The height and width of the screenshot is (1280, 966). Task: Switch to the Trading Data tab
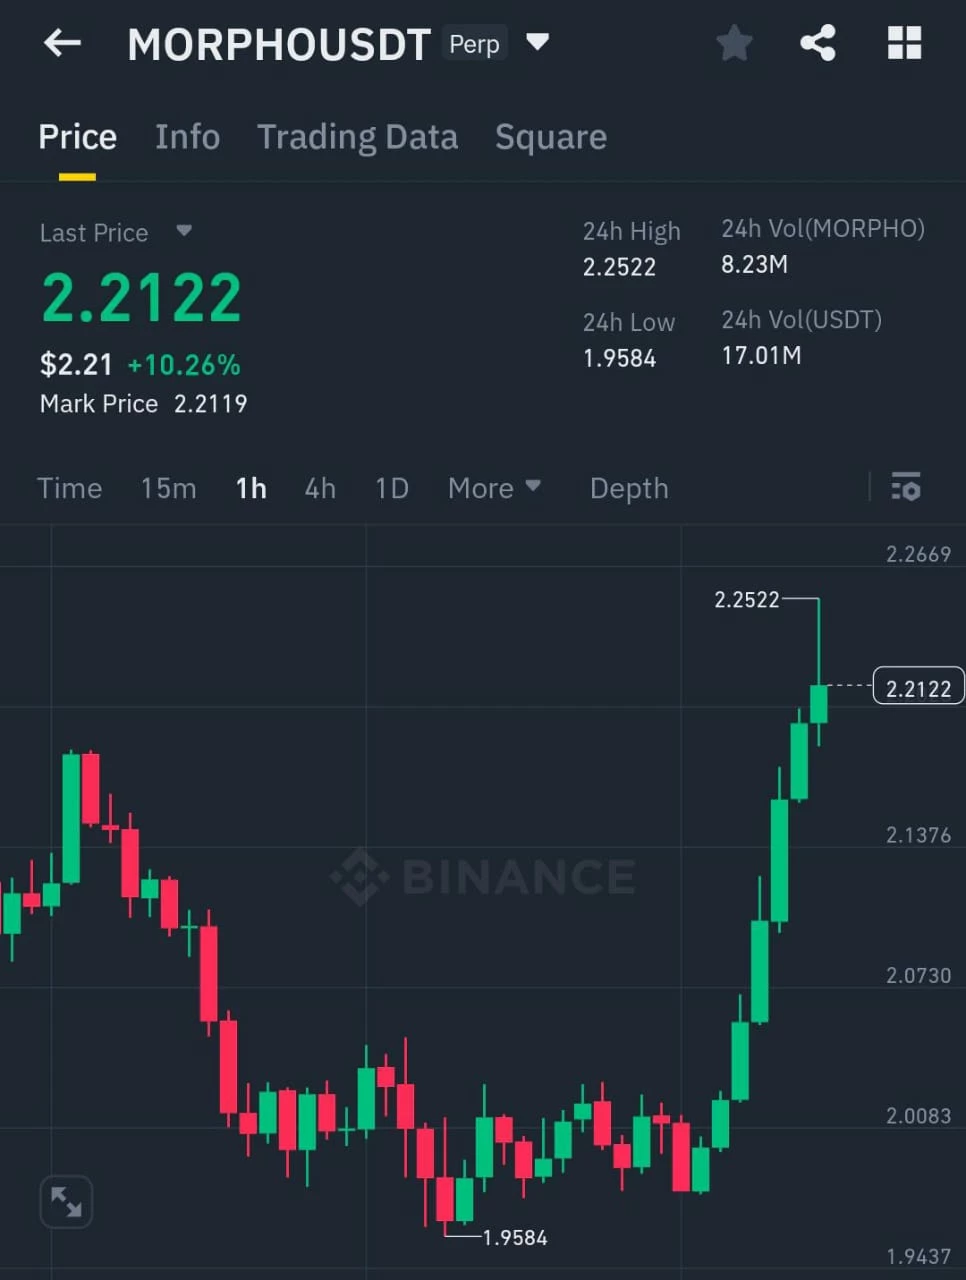pyautogui.click(x=357, y=137)
